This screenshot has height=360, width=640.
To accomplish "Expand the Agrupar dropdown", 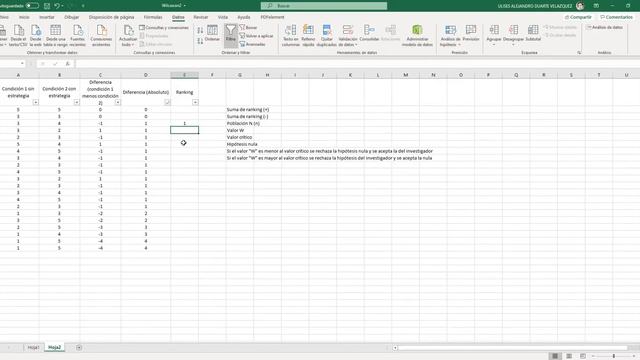I will pyautogui.click(x=493, y=44).
